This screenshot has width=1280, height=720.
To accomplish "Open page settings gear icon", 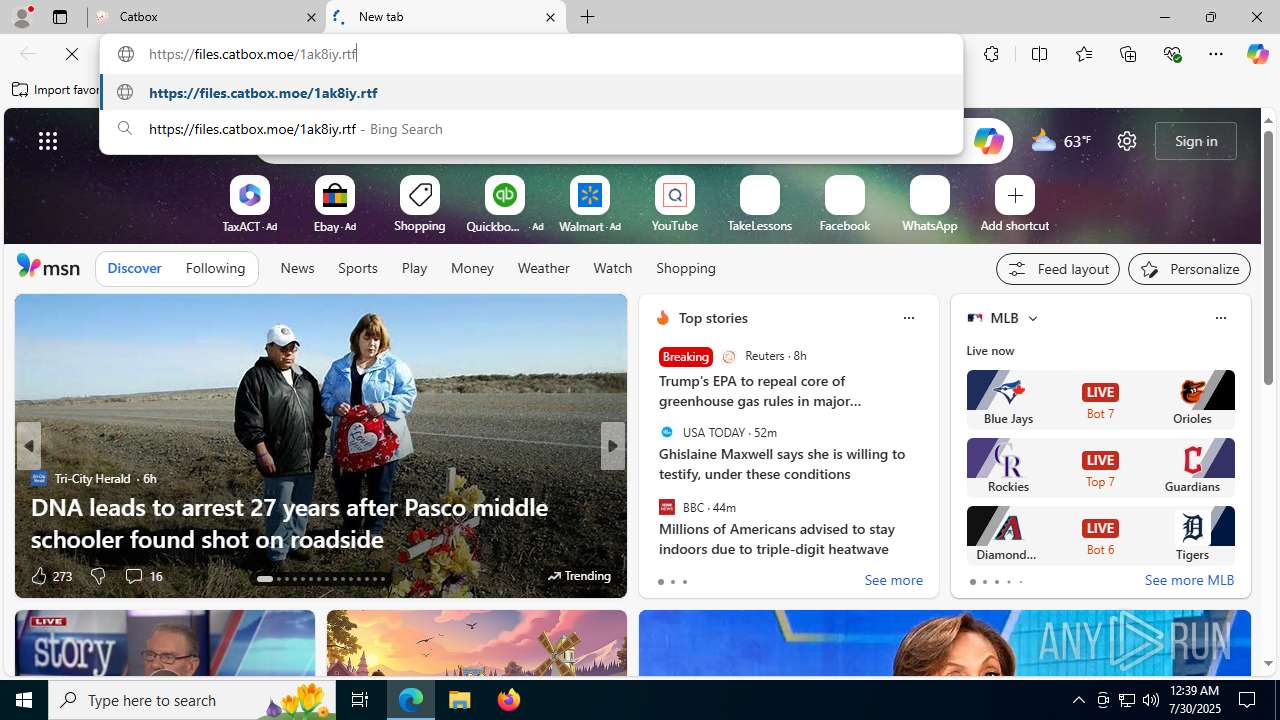I will coord(1126,141).
